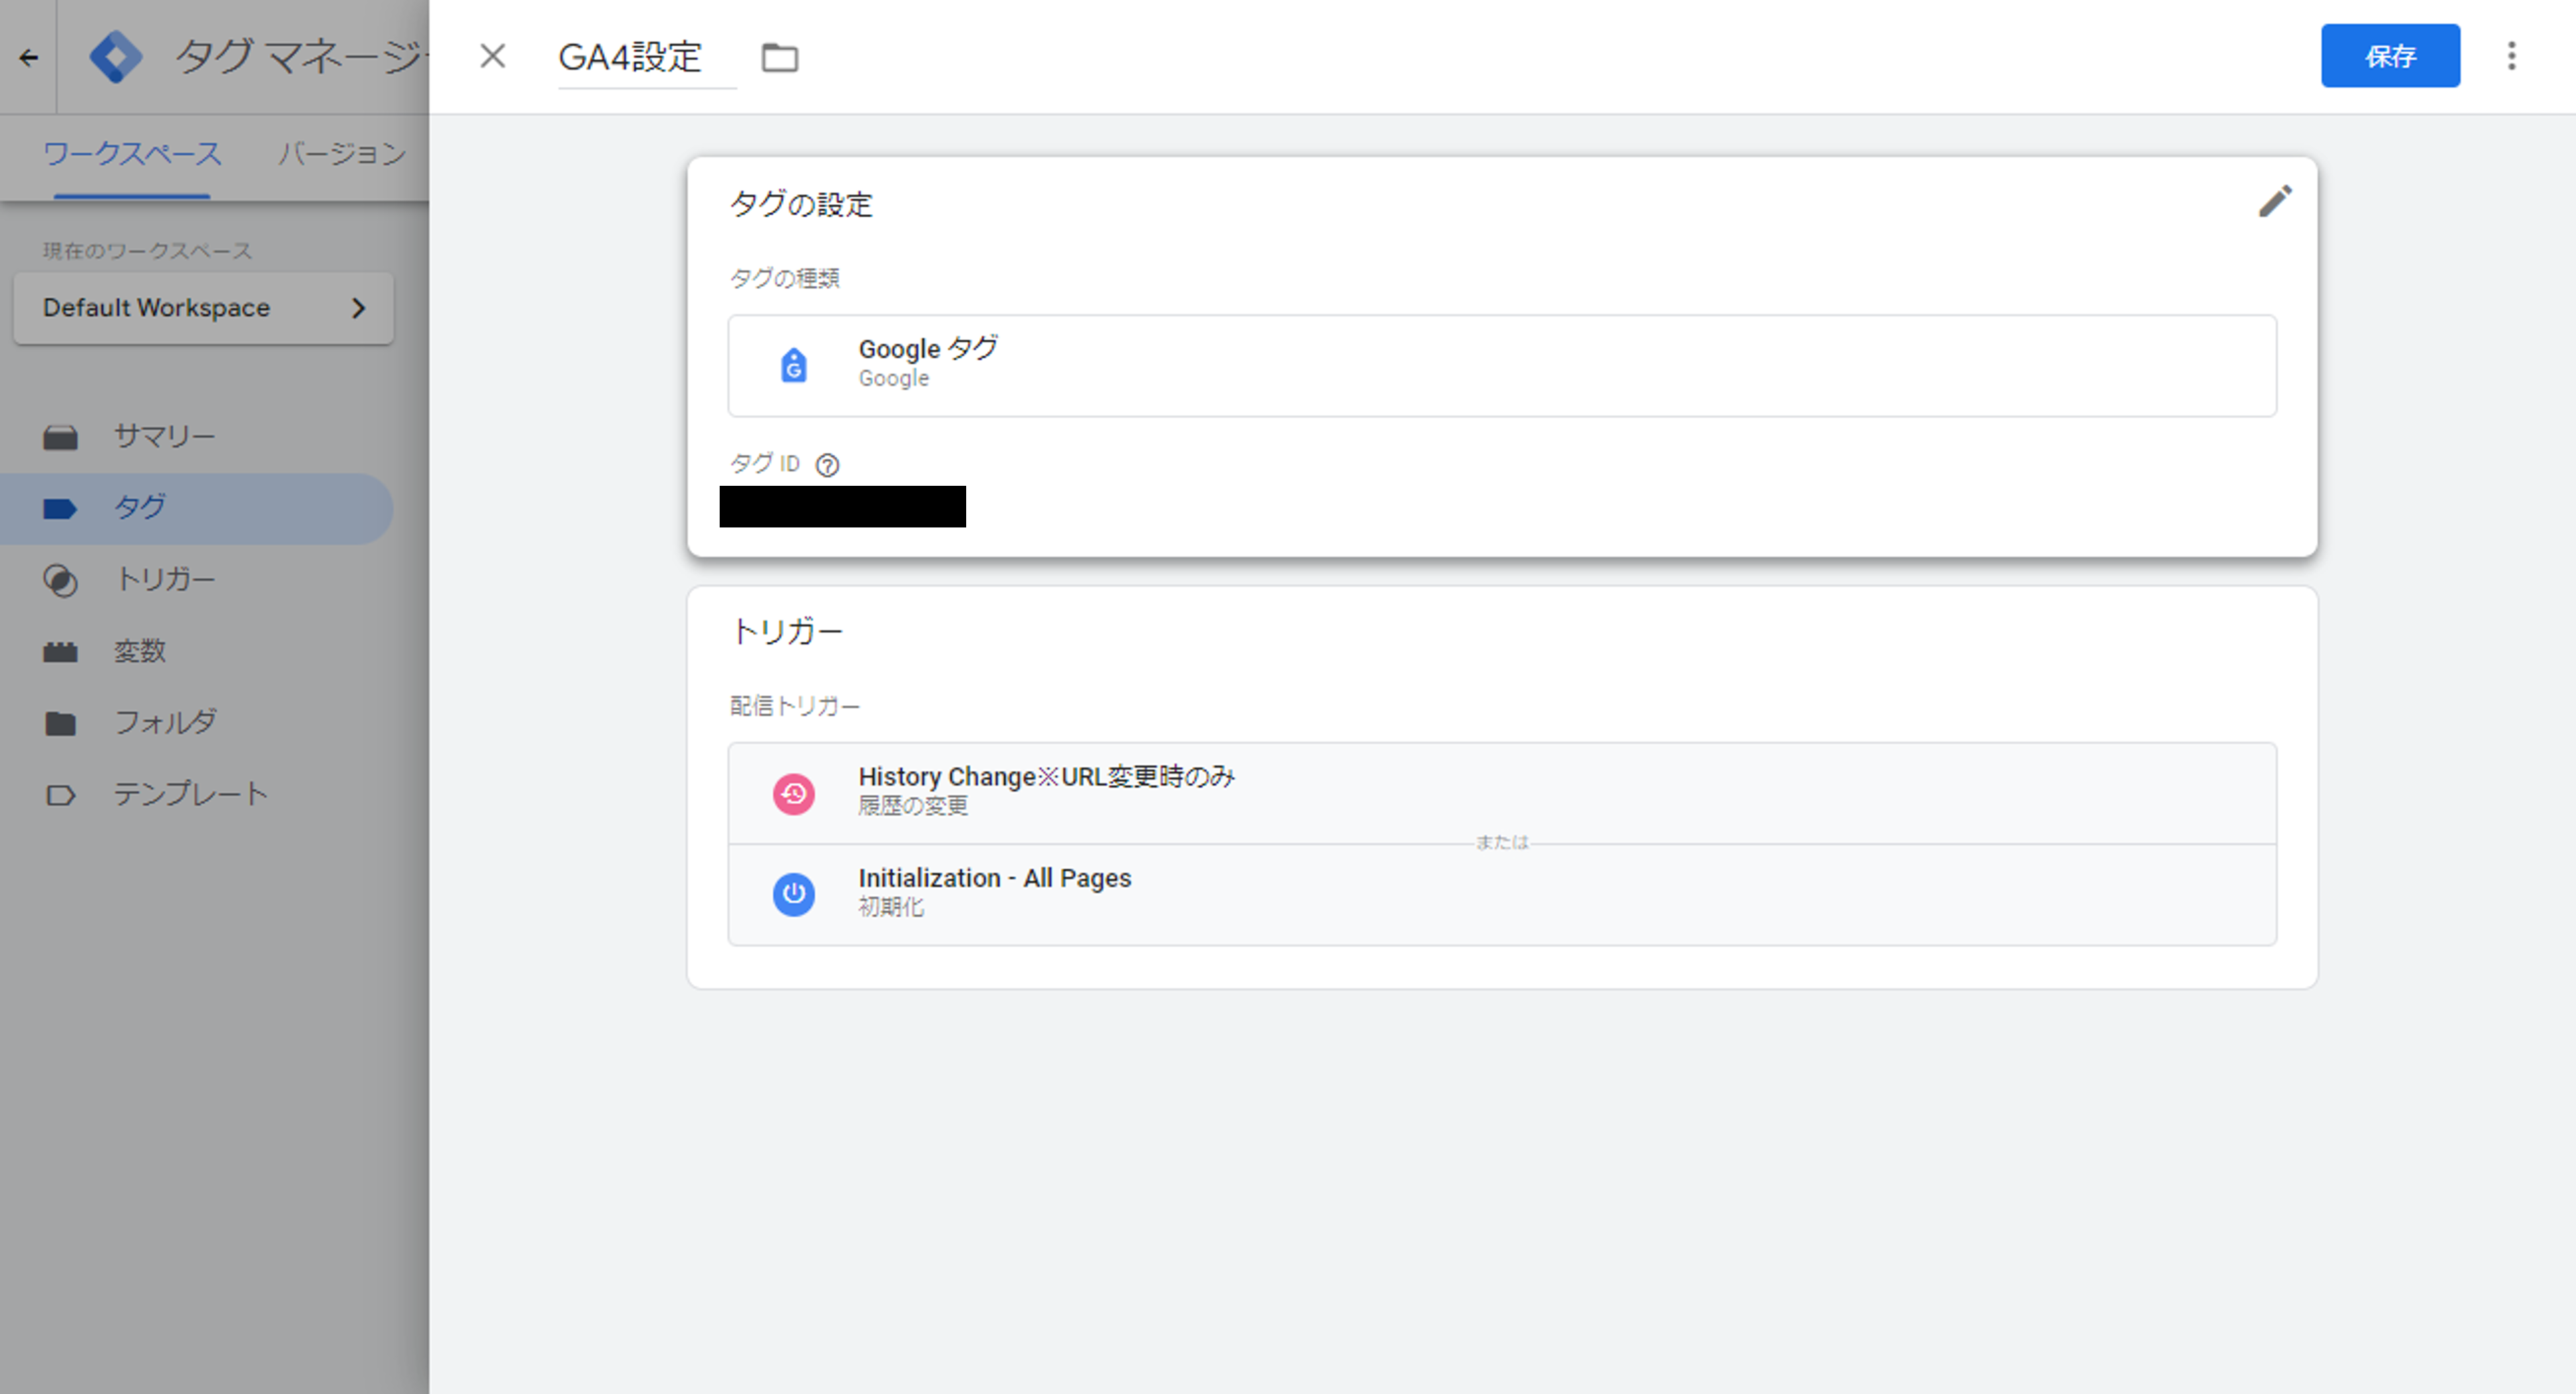
Task: Click the Initialization trigger blue power icon
Action: click(x=793, y=894)
